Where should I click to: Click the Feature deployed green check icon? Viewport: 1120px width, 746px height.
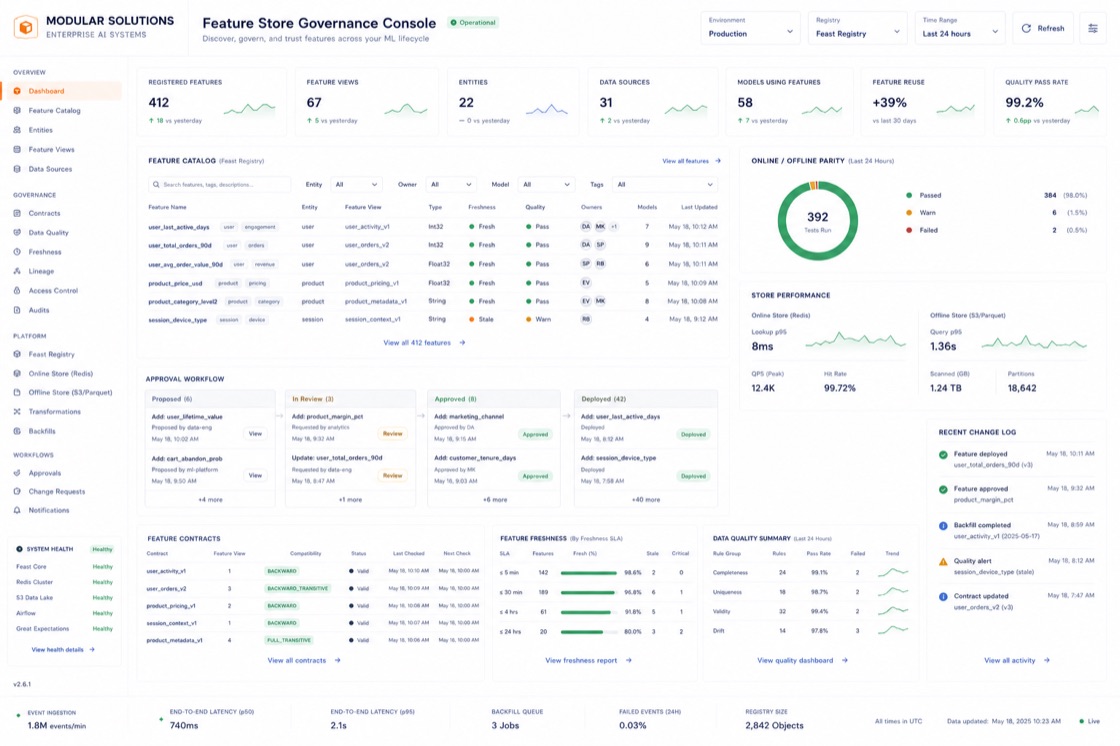tap(943, 454)
